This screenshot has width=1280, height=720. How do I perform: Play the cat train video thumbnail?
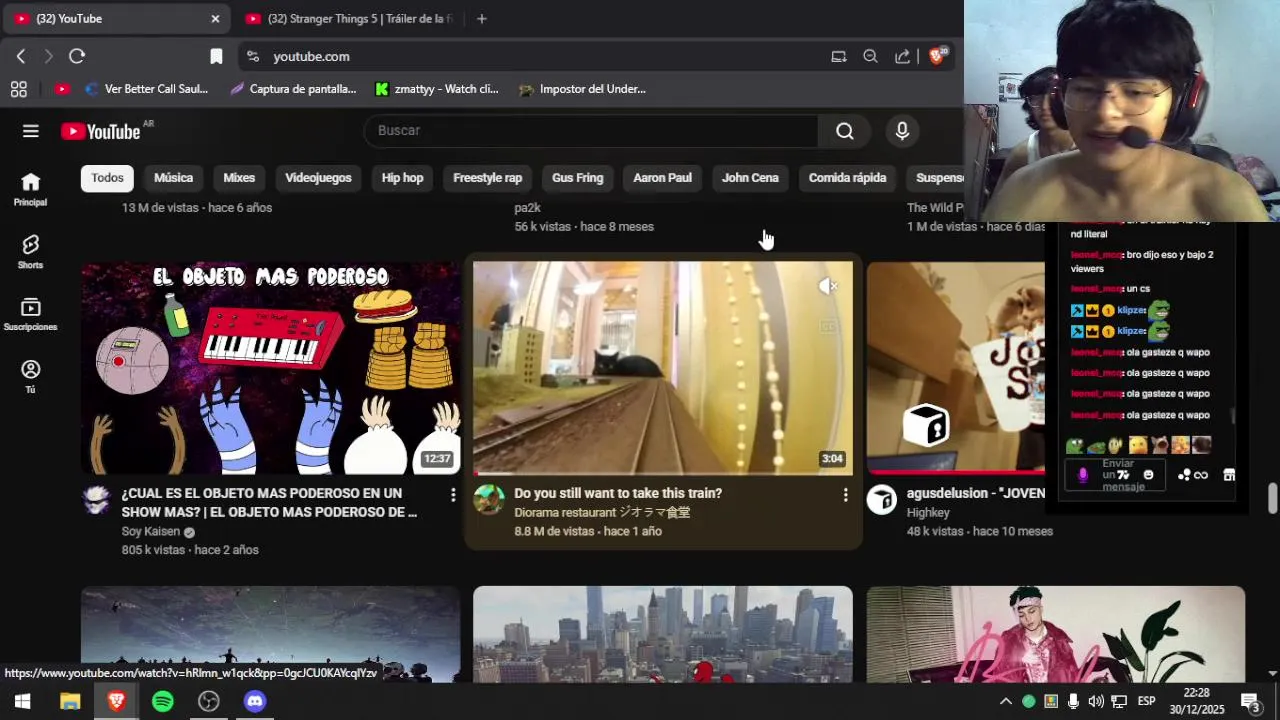coord(663,368)
